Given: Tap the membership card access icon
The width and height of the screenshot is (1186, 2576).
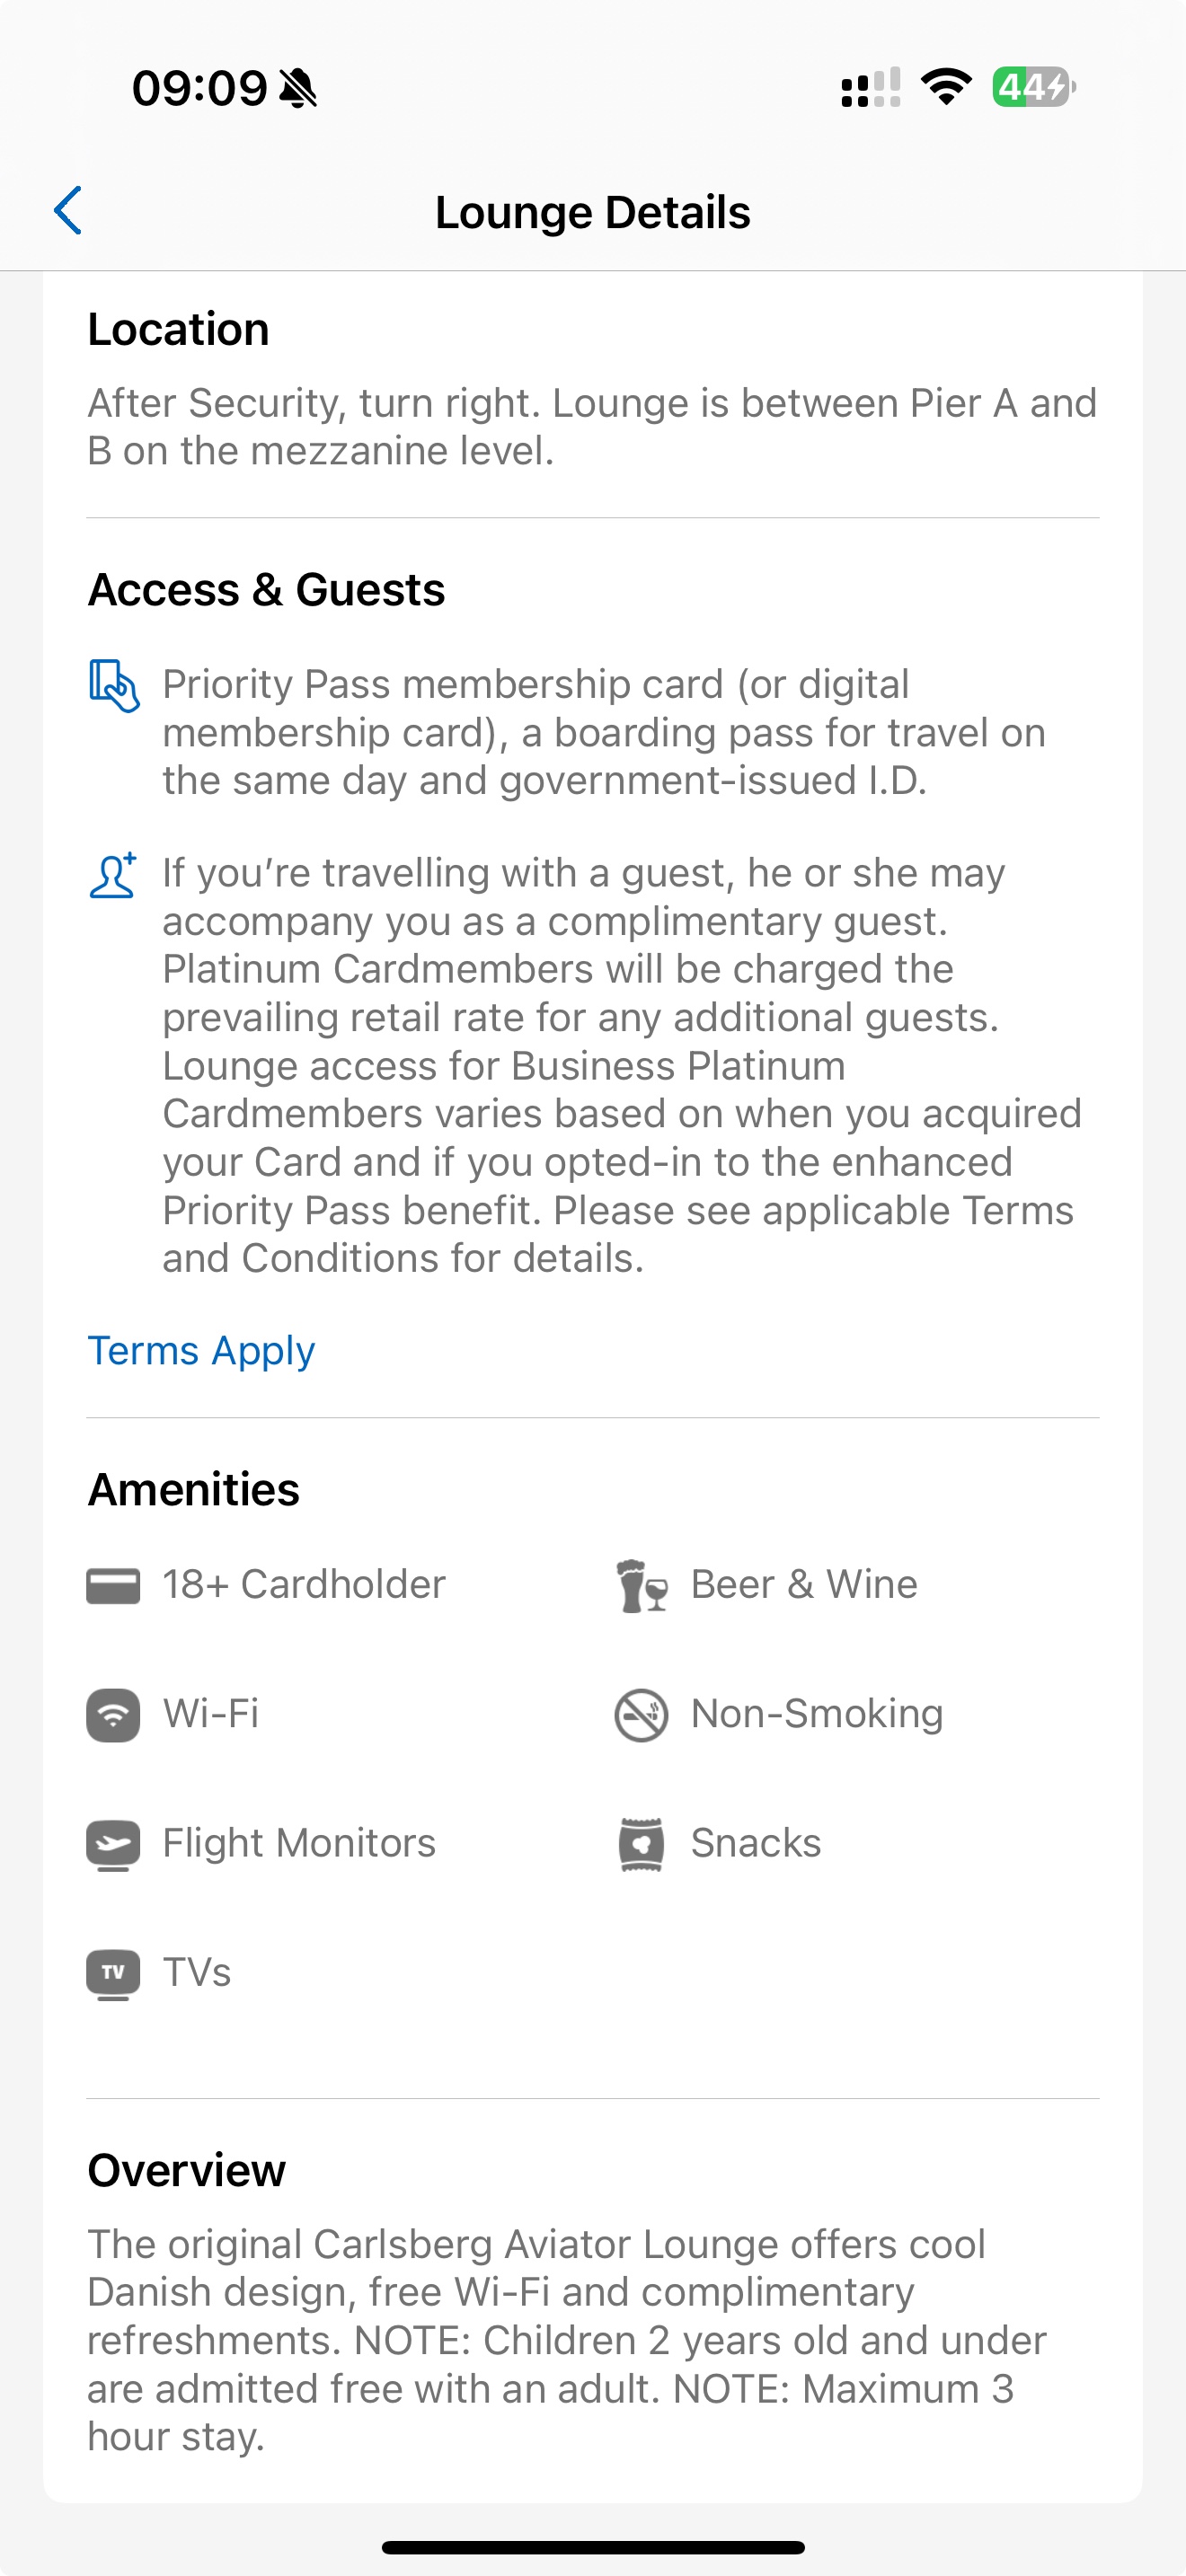Looking at the screenshot, I should (x=113, y=685).
